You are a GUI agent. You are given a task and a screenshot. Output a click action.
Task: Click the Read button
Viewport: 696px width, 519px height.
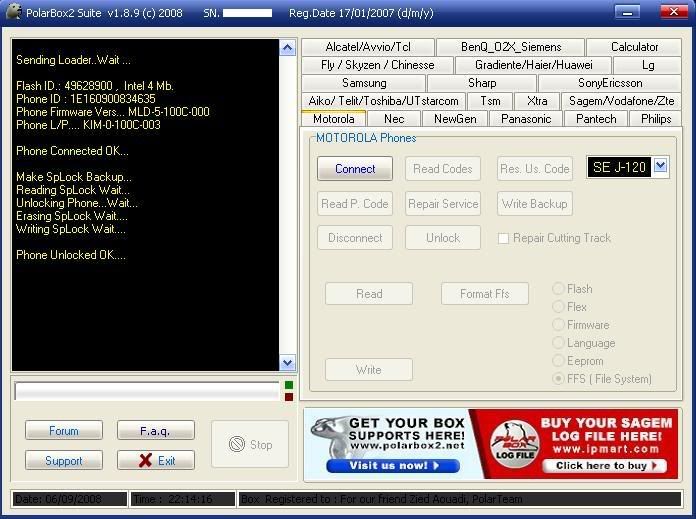coord(369,293)
